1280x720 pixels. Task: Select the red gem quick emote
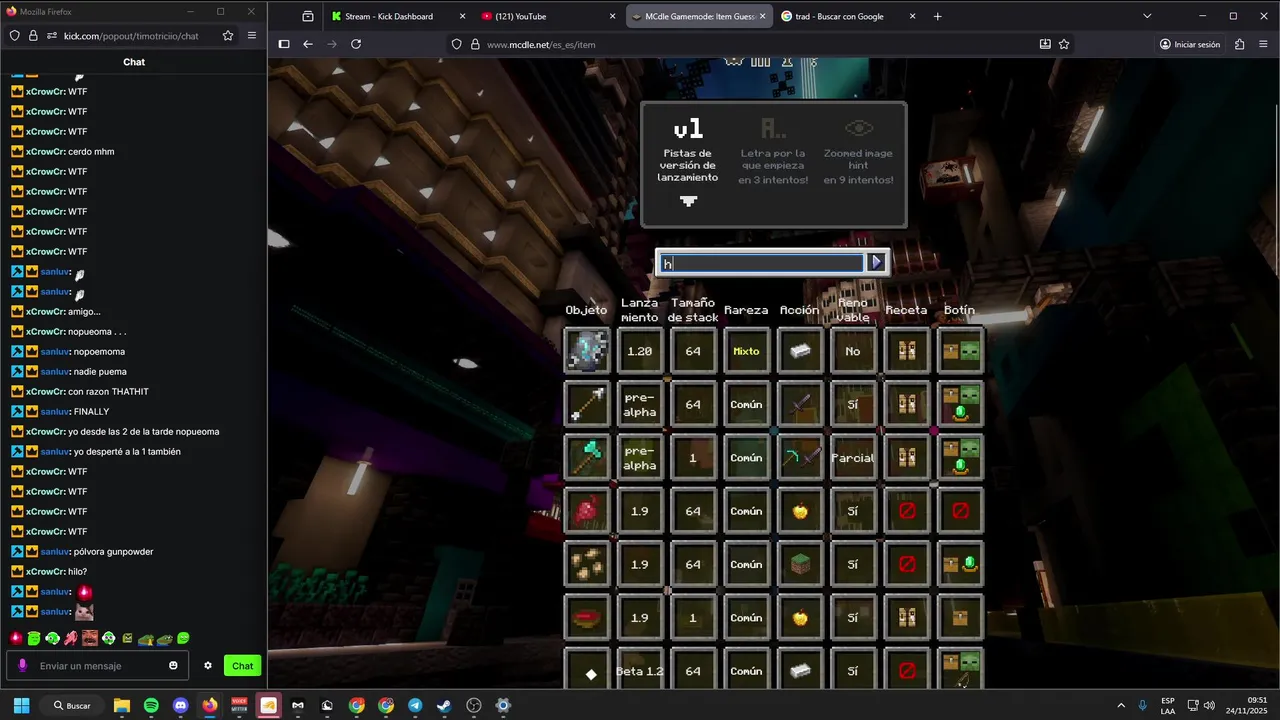click(16, 638)
